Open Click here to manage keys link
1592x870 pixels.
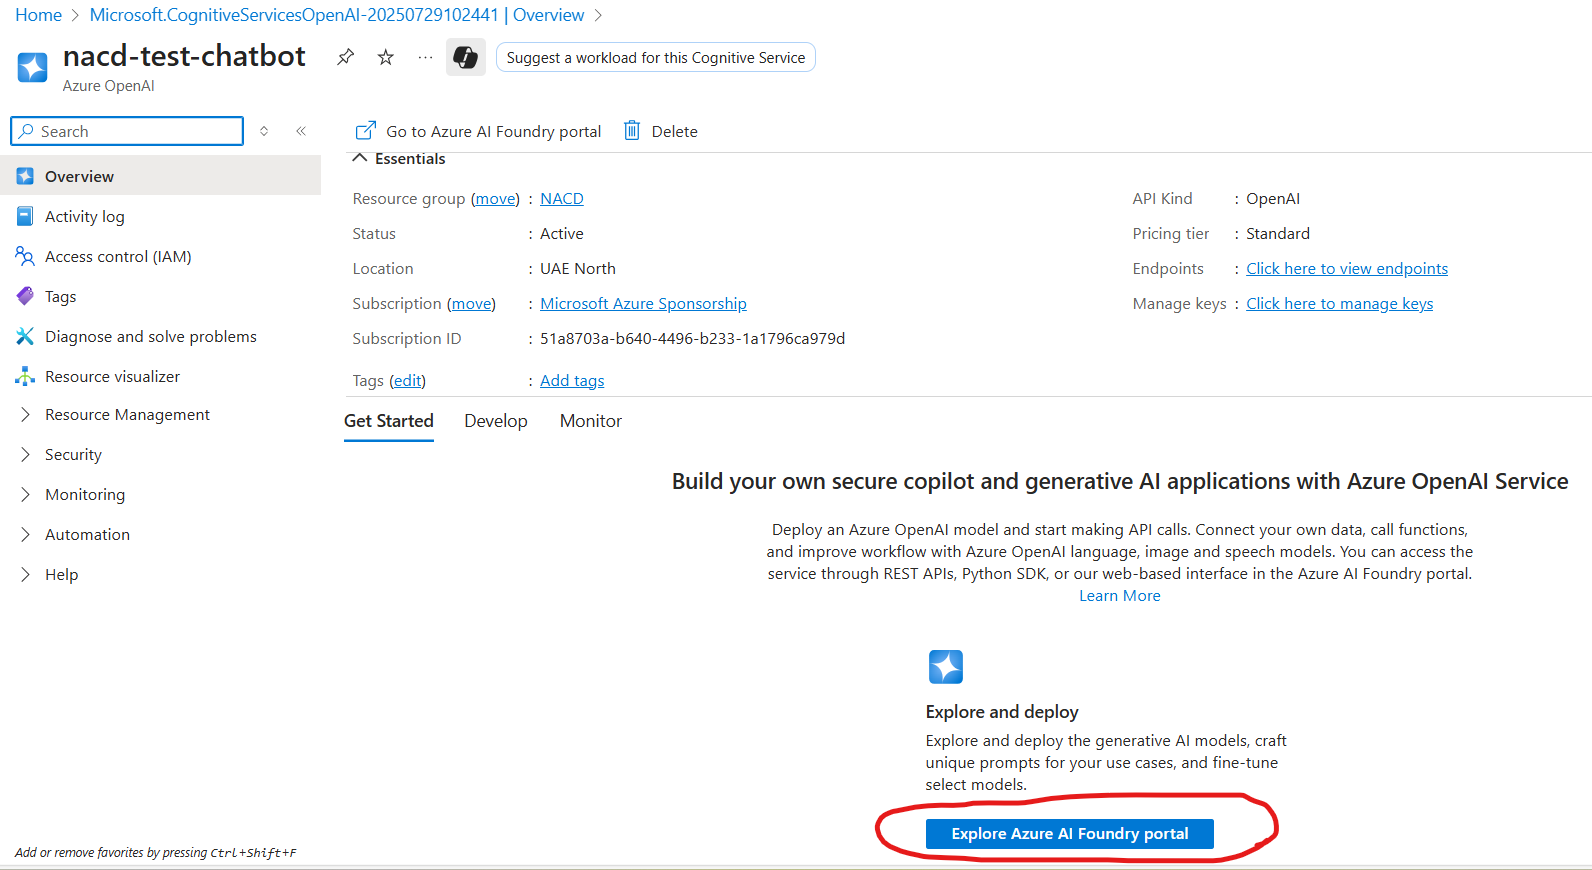pyautogui.click(x=1339, y=304)
